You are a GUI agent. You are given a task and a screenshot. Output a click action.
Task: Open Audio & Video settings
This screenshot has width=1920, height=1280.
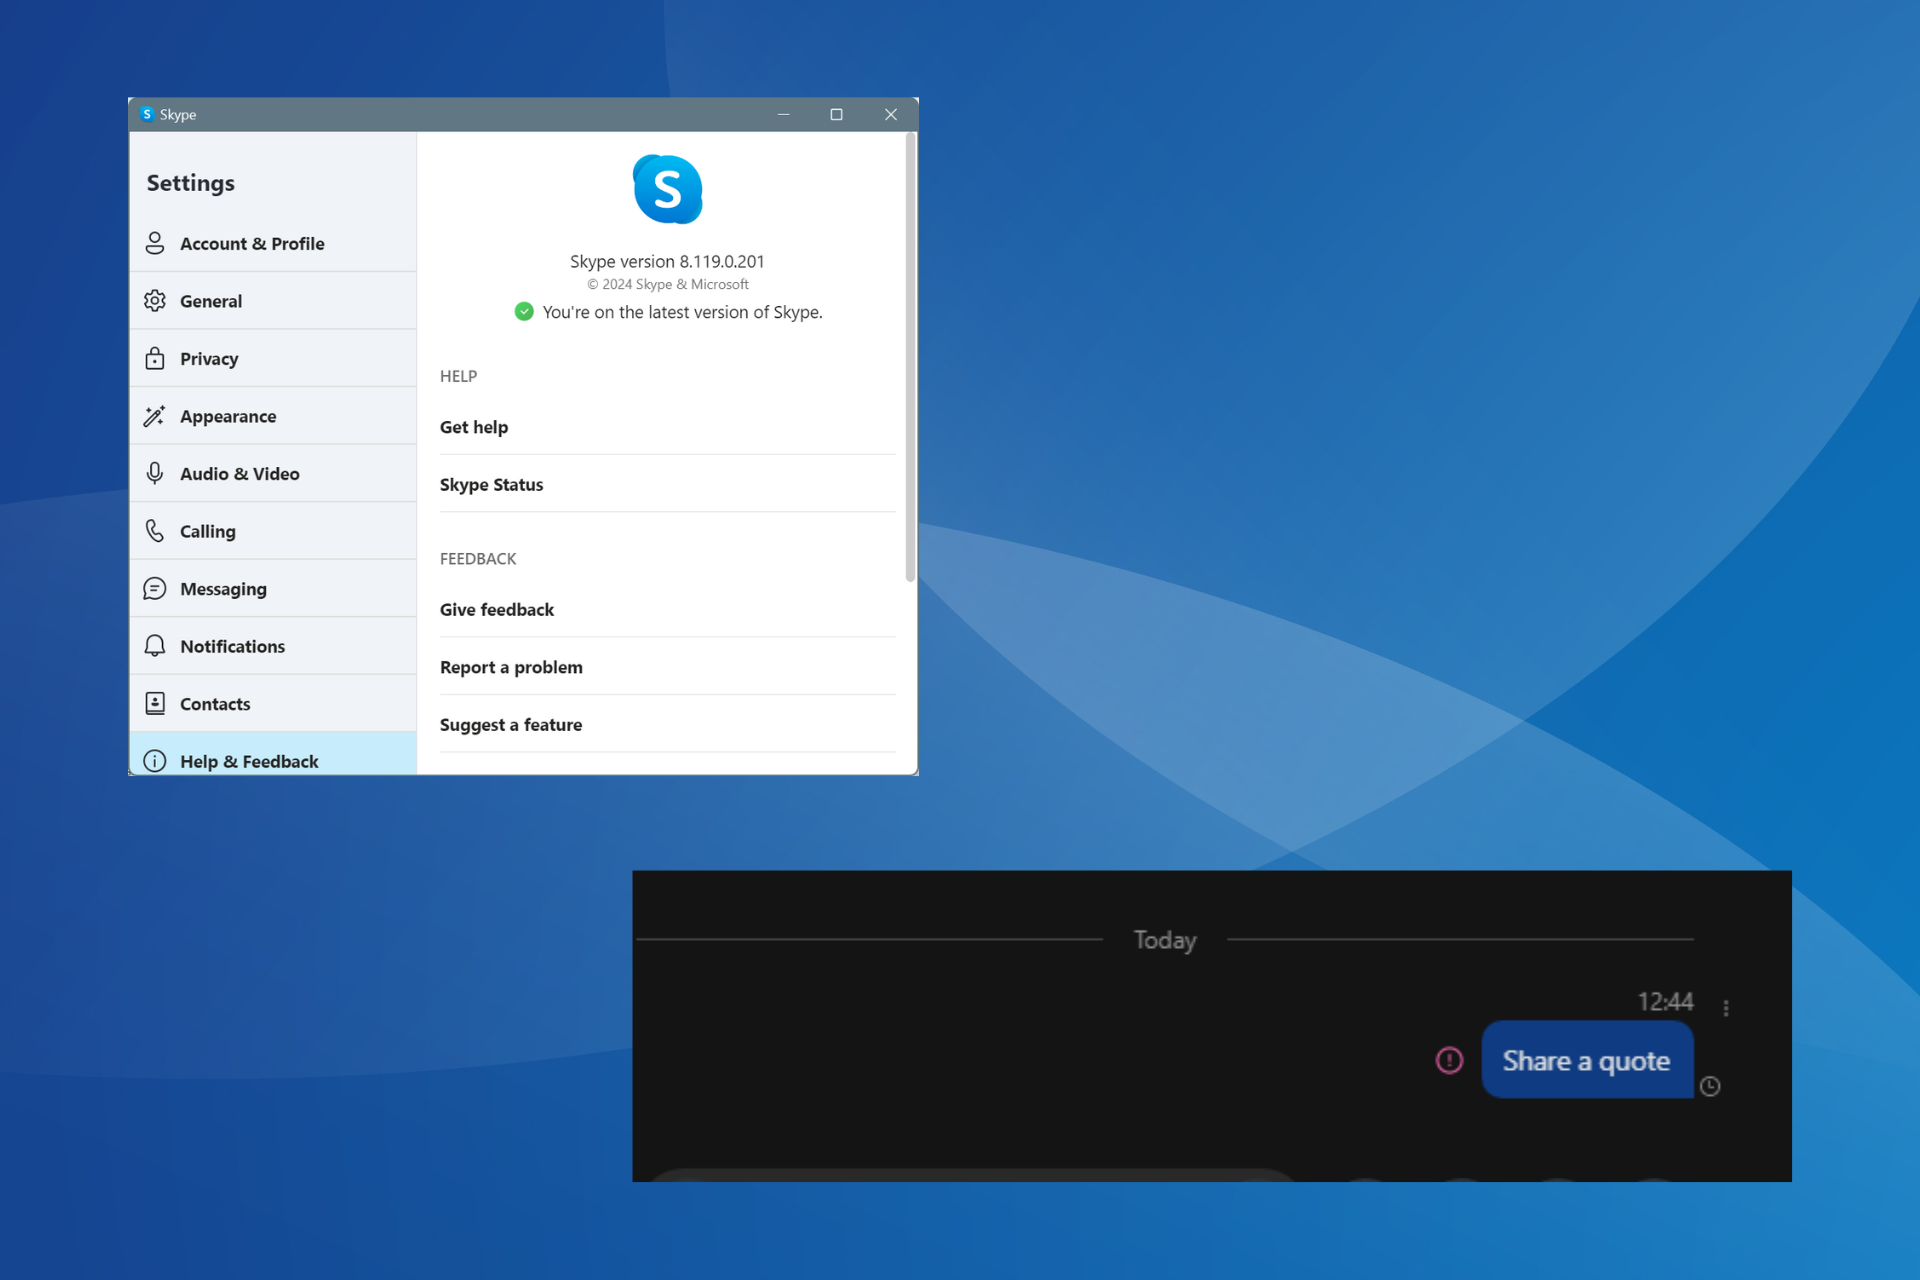(273, 473)
